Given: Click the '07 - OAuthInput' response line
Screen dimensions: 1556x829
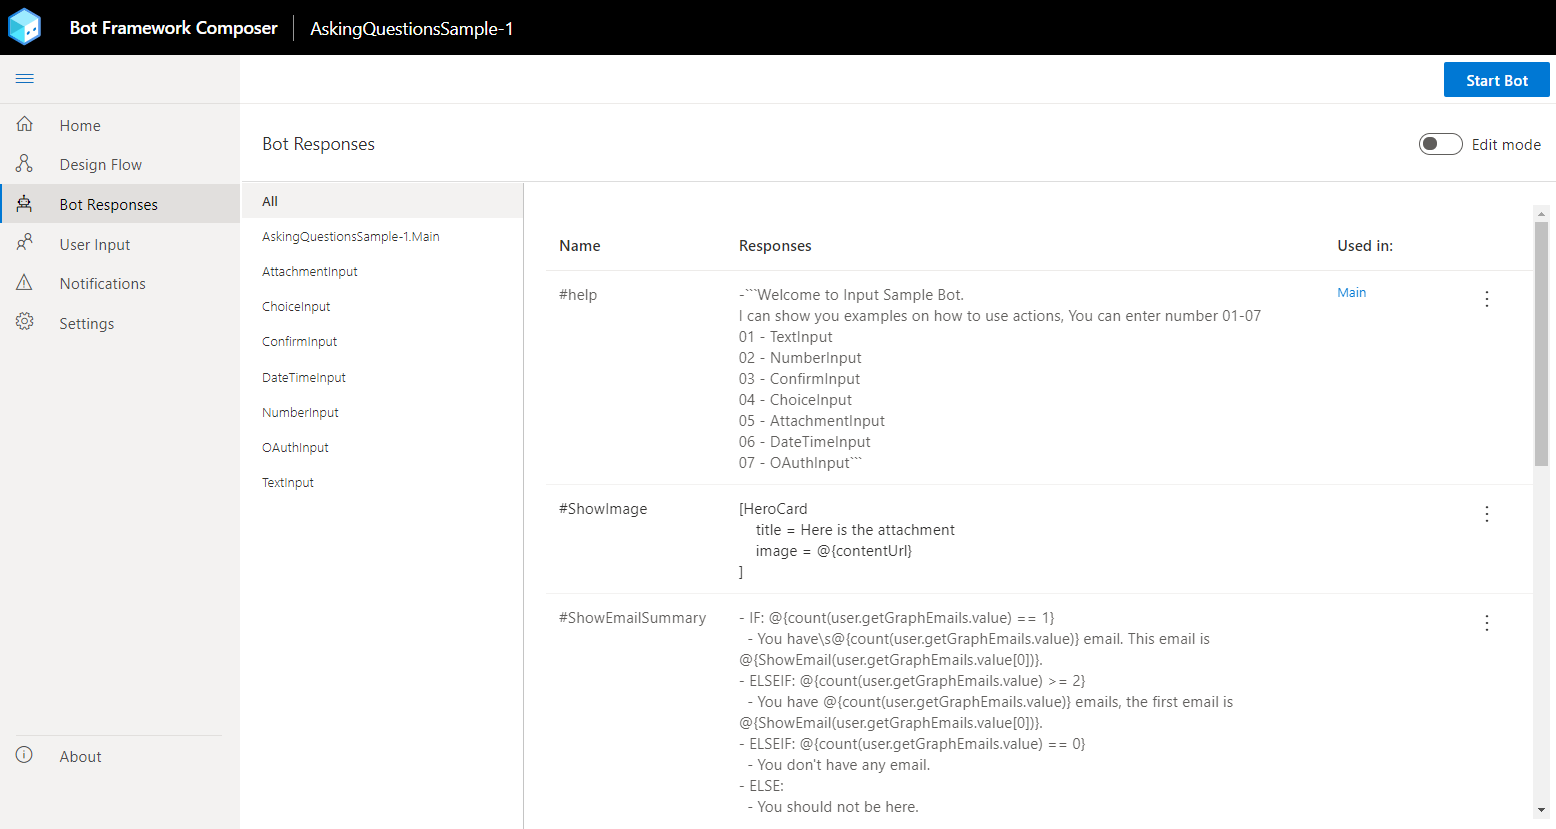Looking at the screenshot, I should click(x=800, y=462).
